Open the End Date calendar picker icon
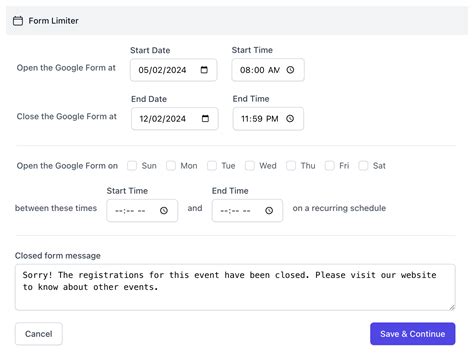Image resolution: width=474 pixels, height=361 pixels. (x=205, y=118)
